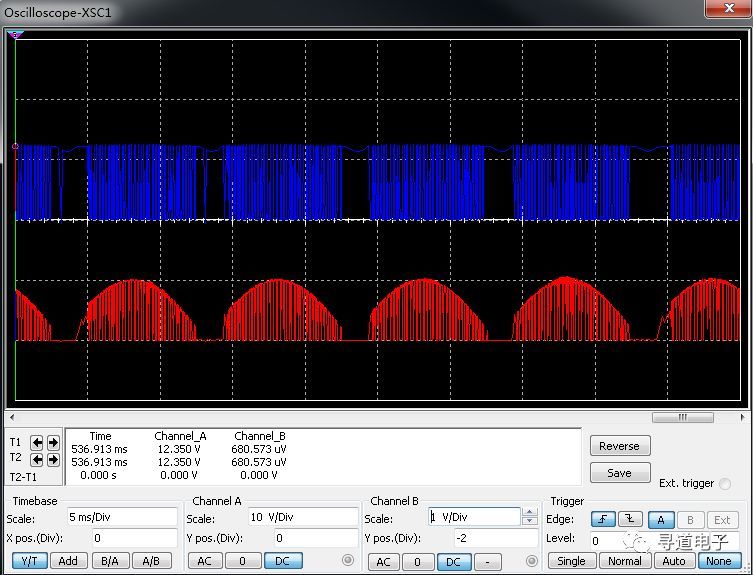Set Channel A coupling to AC

tap(204, 561)
